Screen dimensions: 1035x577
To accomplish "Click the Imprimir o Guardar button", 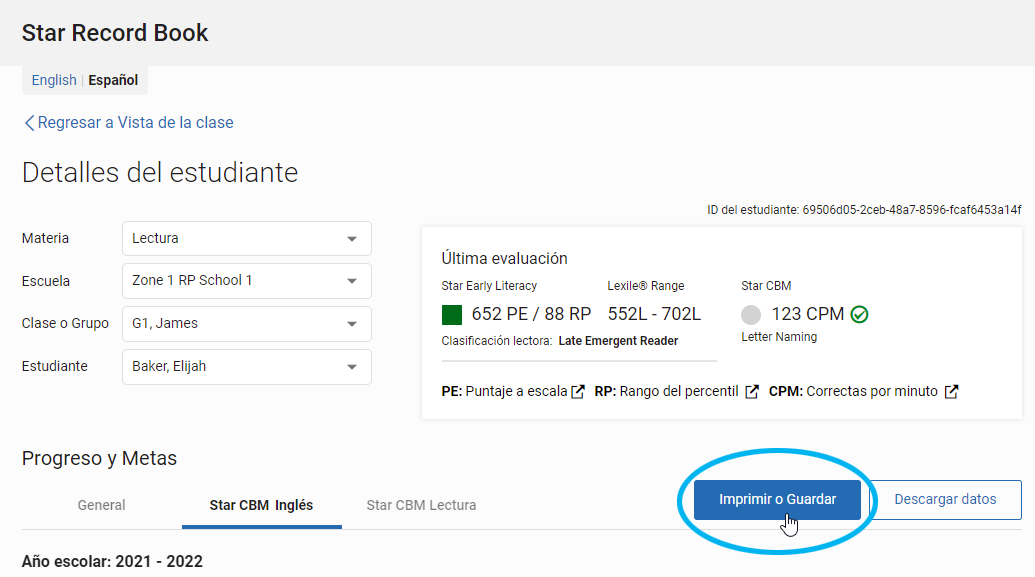I will [778, 500].
